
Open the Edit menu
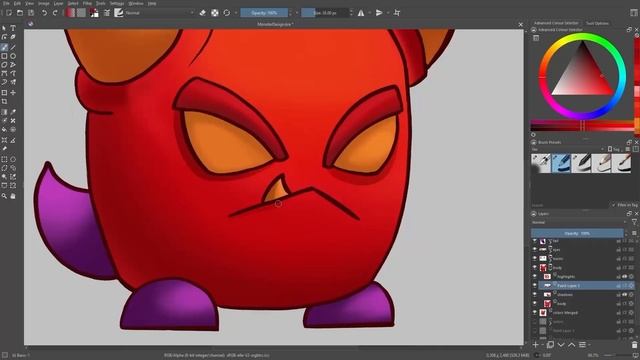(x=18, y=3)
